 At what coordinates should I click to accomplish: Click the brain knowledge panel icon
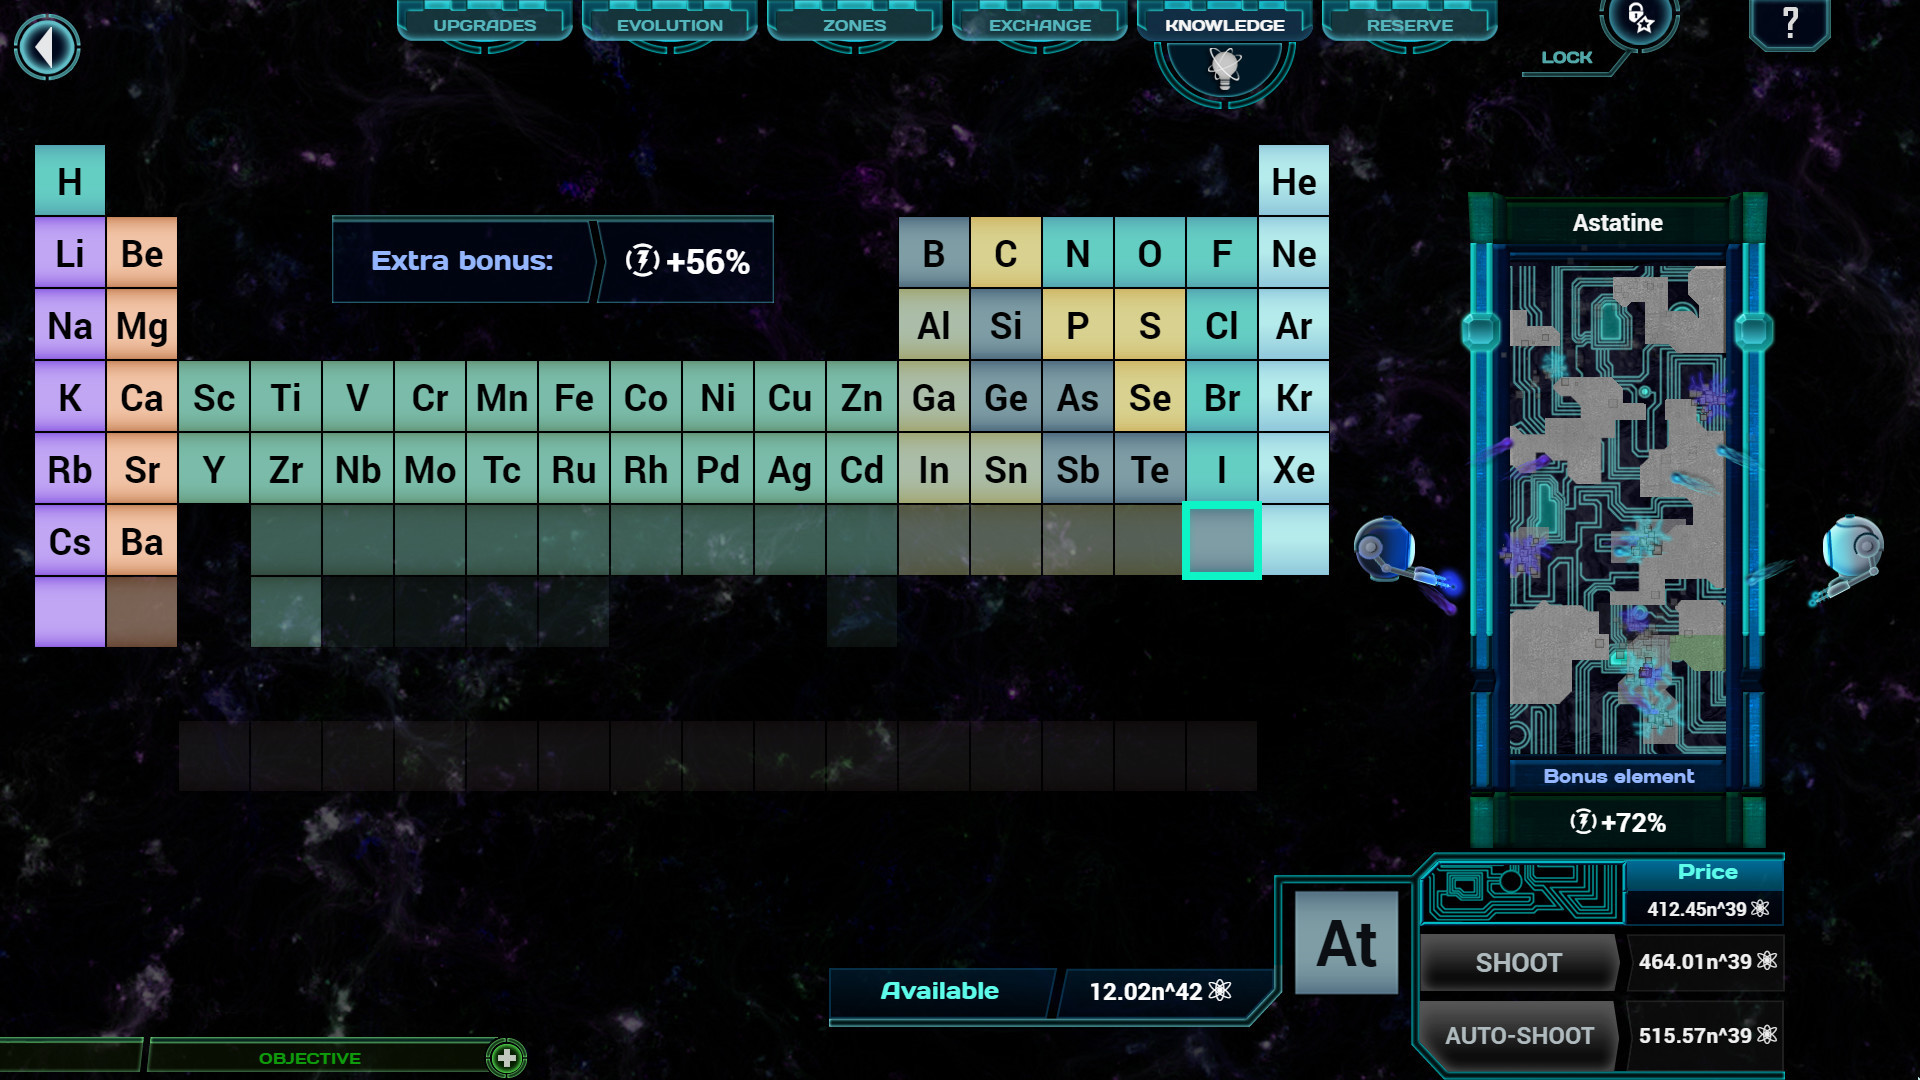coord(1222,66)
